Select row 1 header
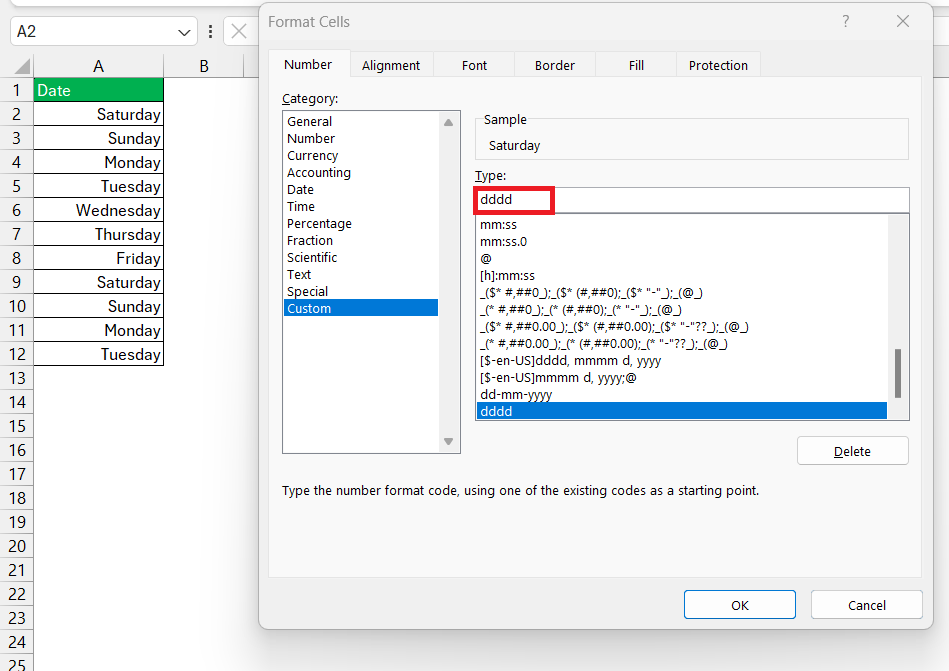Viewport: 949px width, 671px height. tap(16, 90)
